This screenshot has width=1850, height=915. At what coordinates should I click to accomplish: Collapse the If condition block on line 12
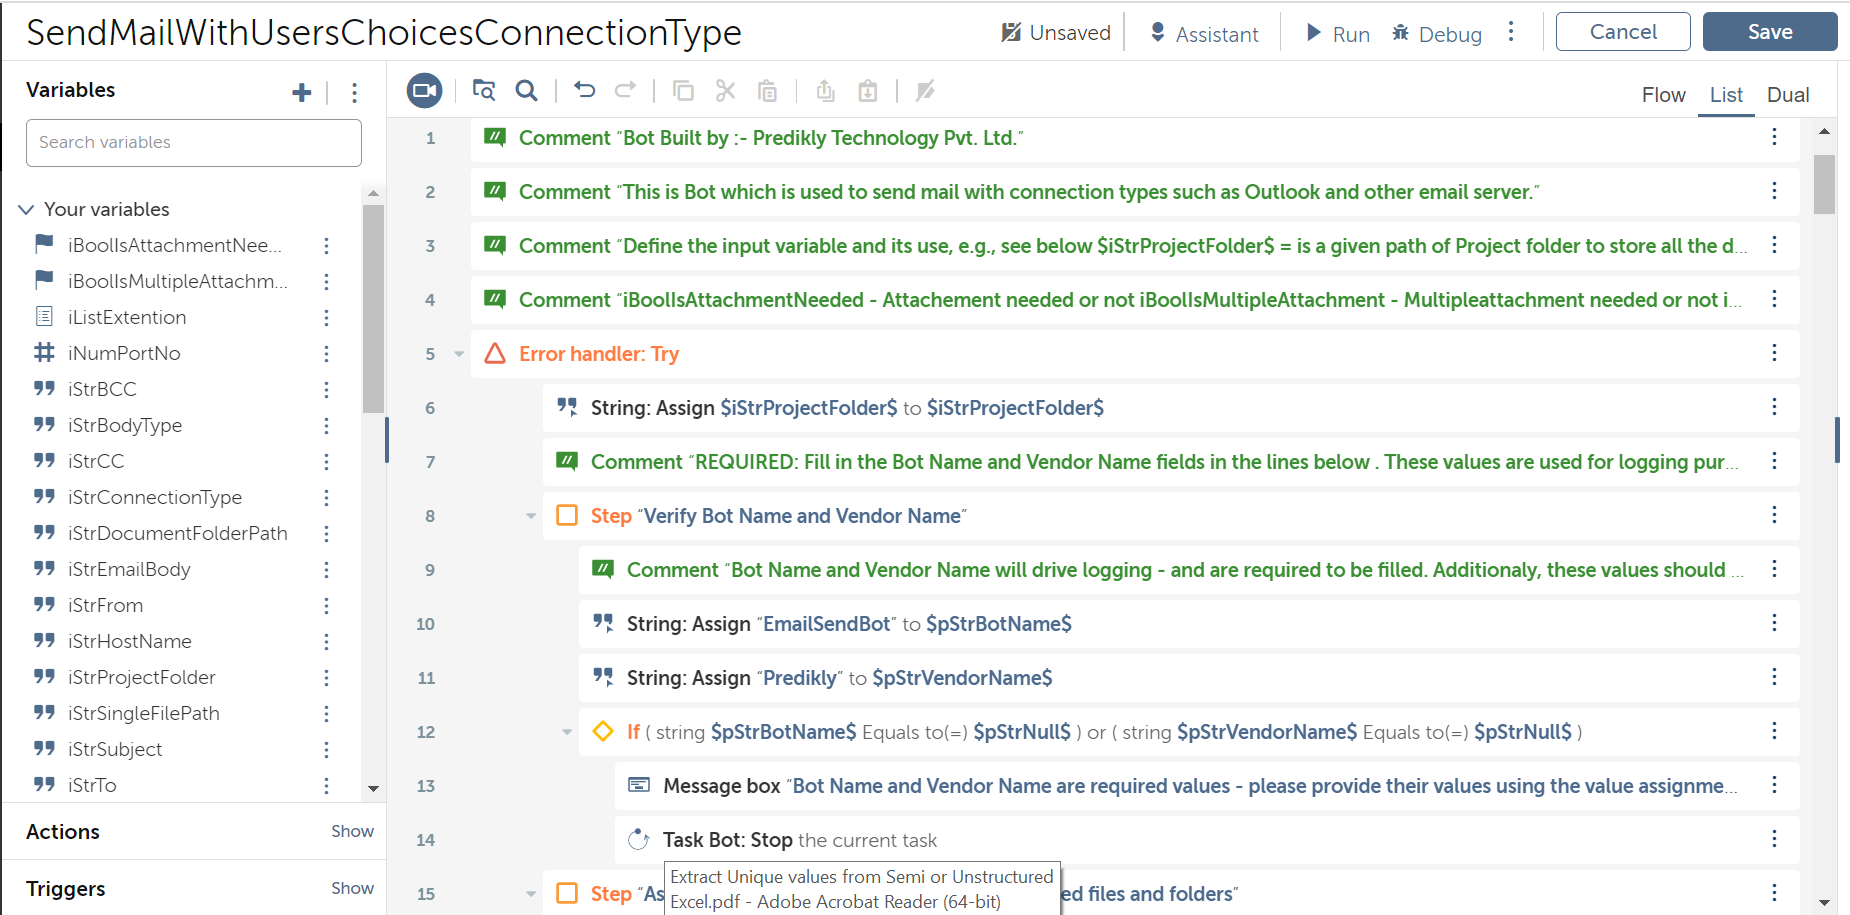pyautogui.click(x=567, y=732)
